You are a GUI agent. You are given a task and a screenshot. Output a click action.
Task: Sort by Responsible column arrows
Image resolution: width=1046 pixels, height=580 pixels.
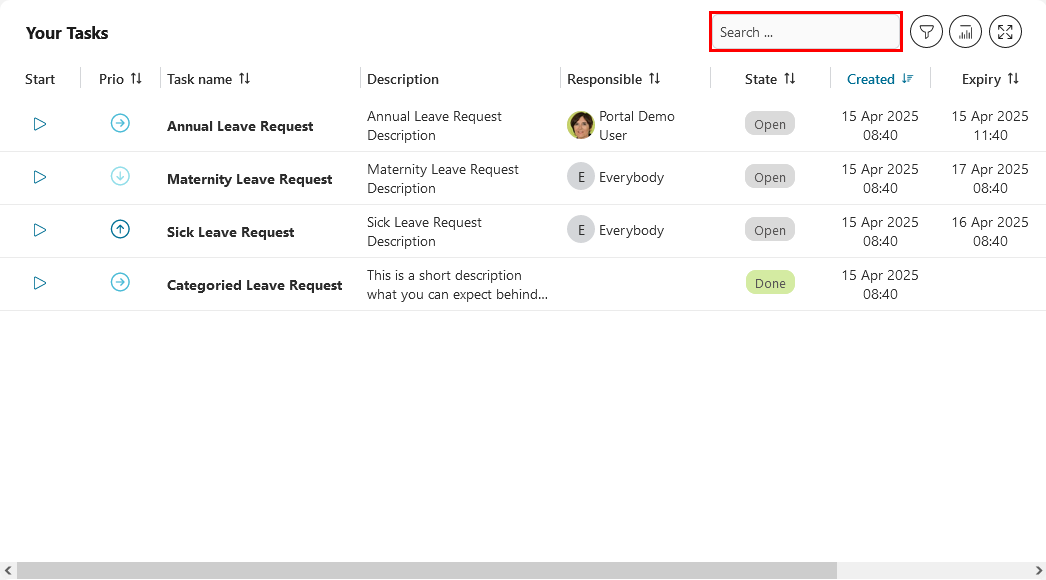654,79
